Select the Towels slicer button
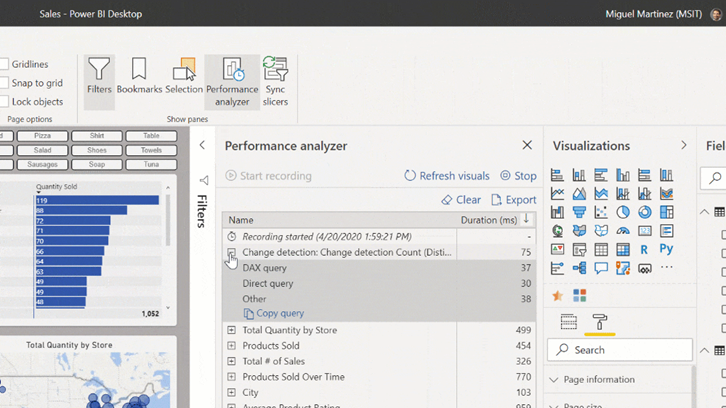Image resolution: width=726 pixels, height=408 pixels. coord(151,150)
